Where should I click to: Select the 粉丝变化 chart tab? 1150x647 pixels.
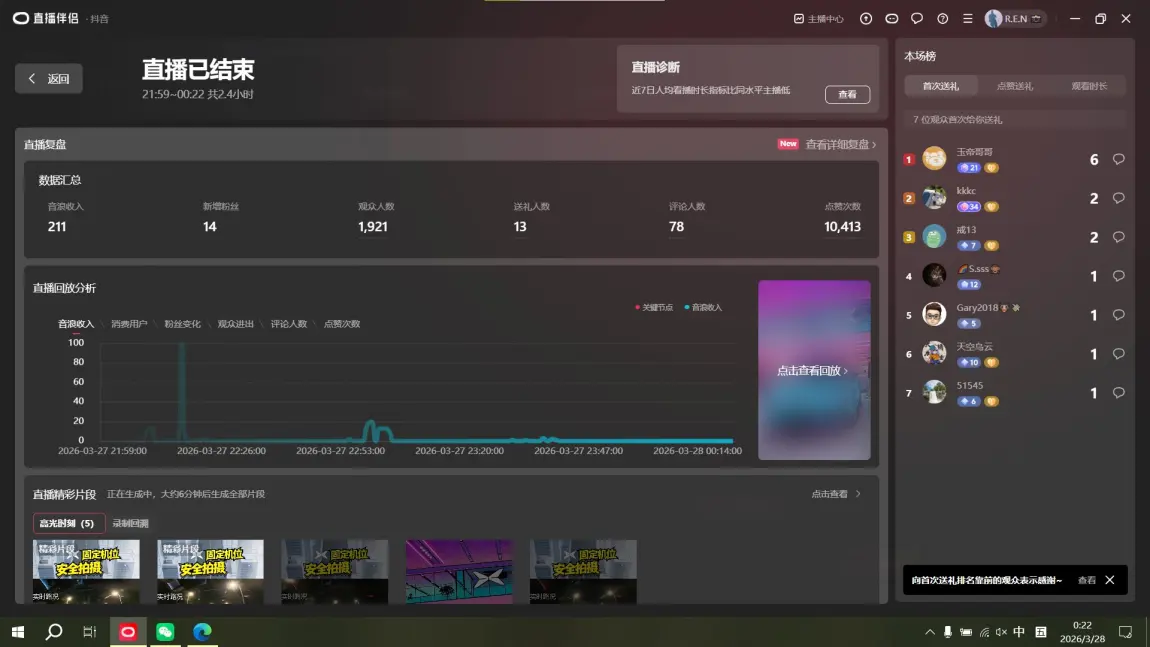click(182, 324)
